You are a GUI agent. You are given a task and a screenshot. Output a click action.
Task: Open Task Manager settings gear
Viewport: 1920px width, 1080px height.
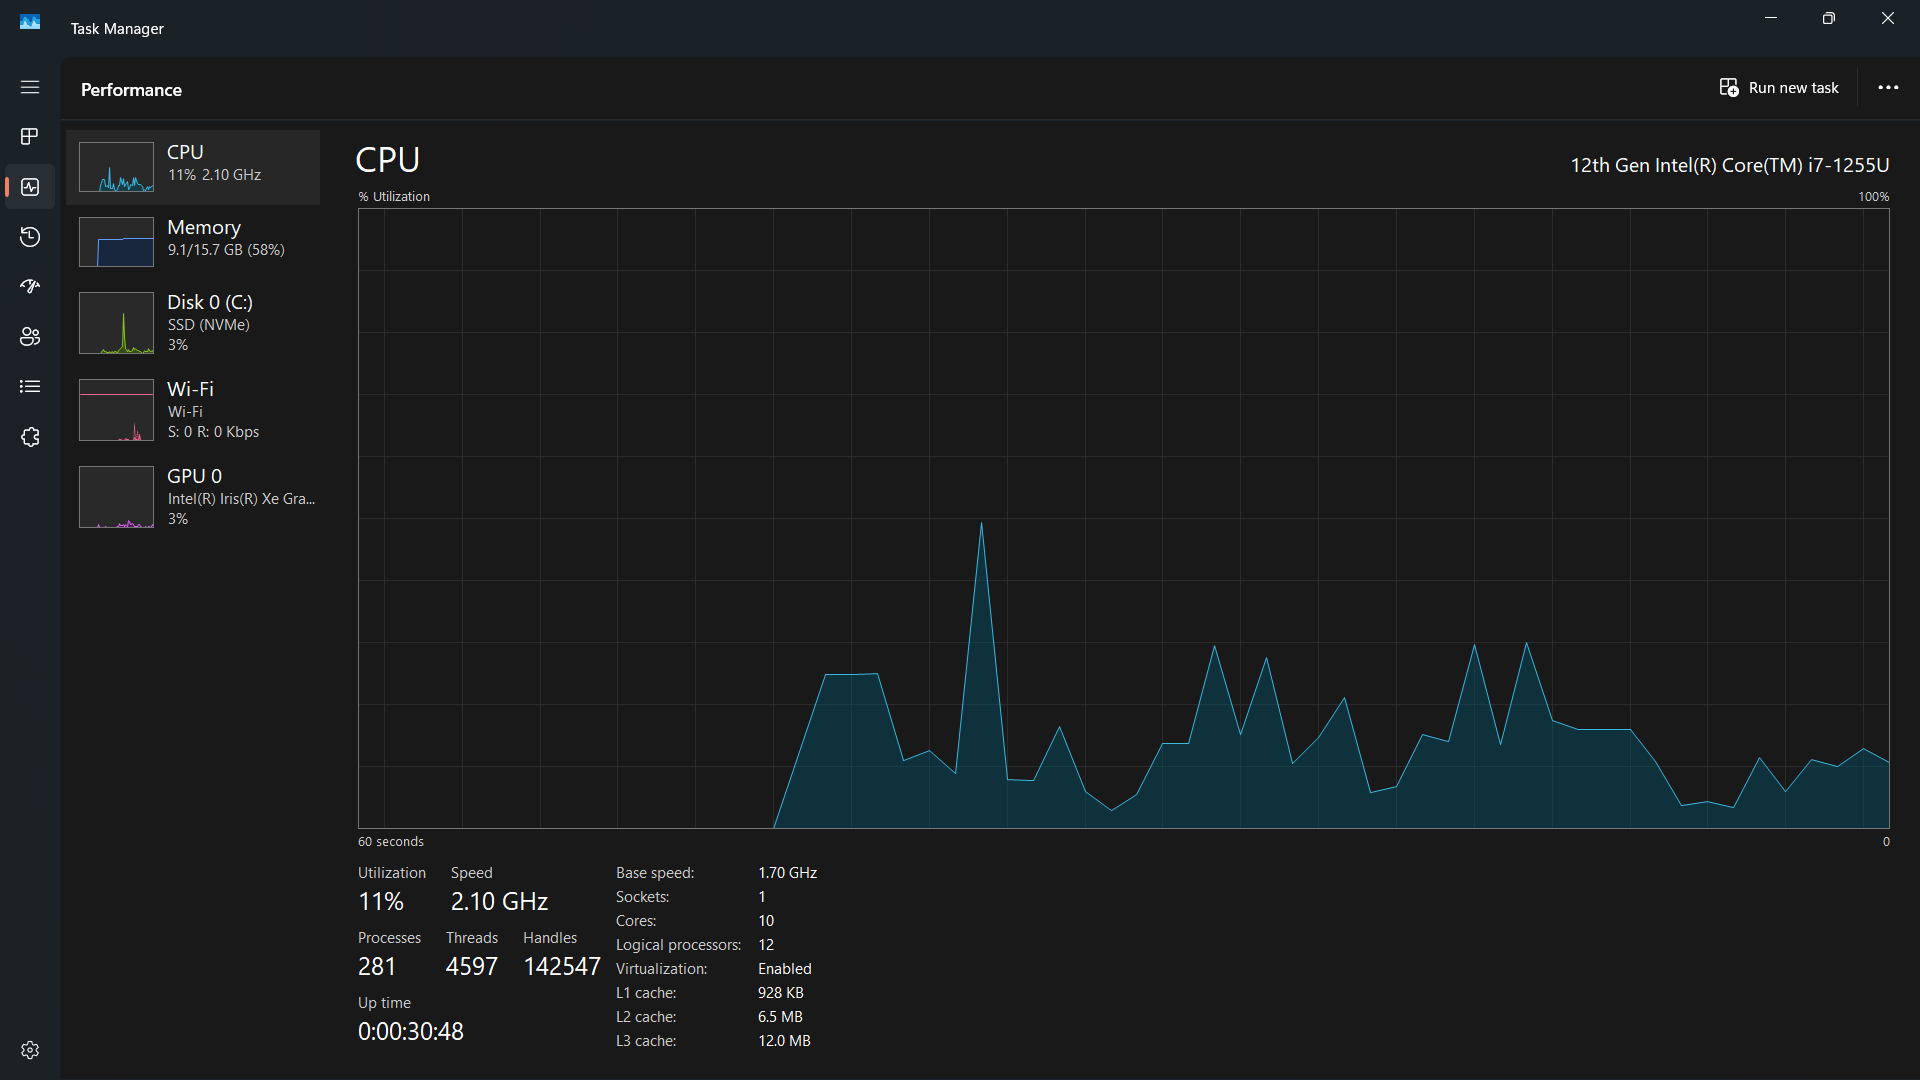(x=30, y=1050)
